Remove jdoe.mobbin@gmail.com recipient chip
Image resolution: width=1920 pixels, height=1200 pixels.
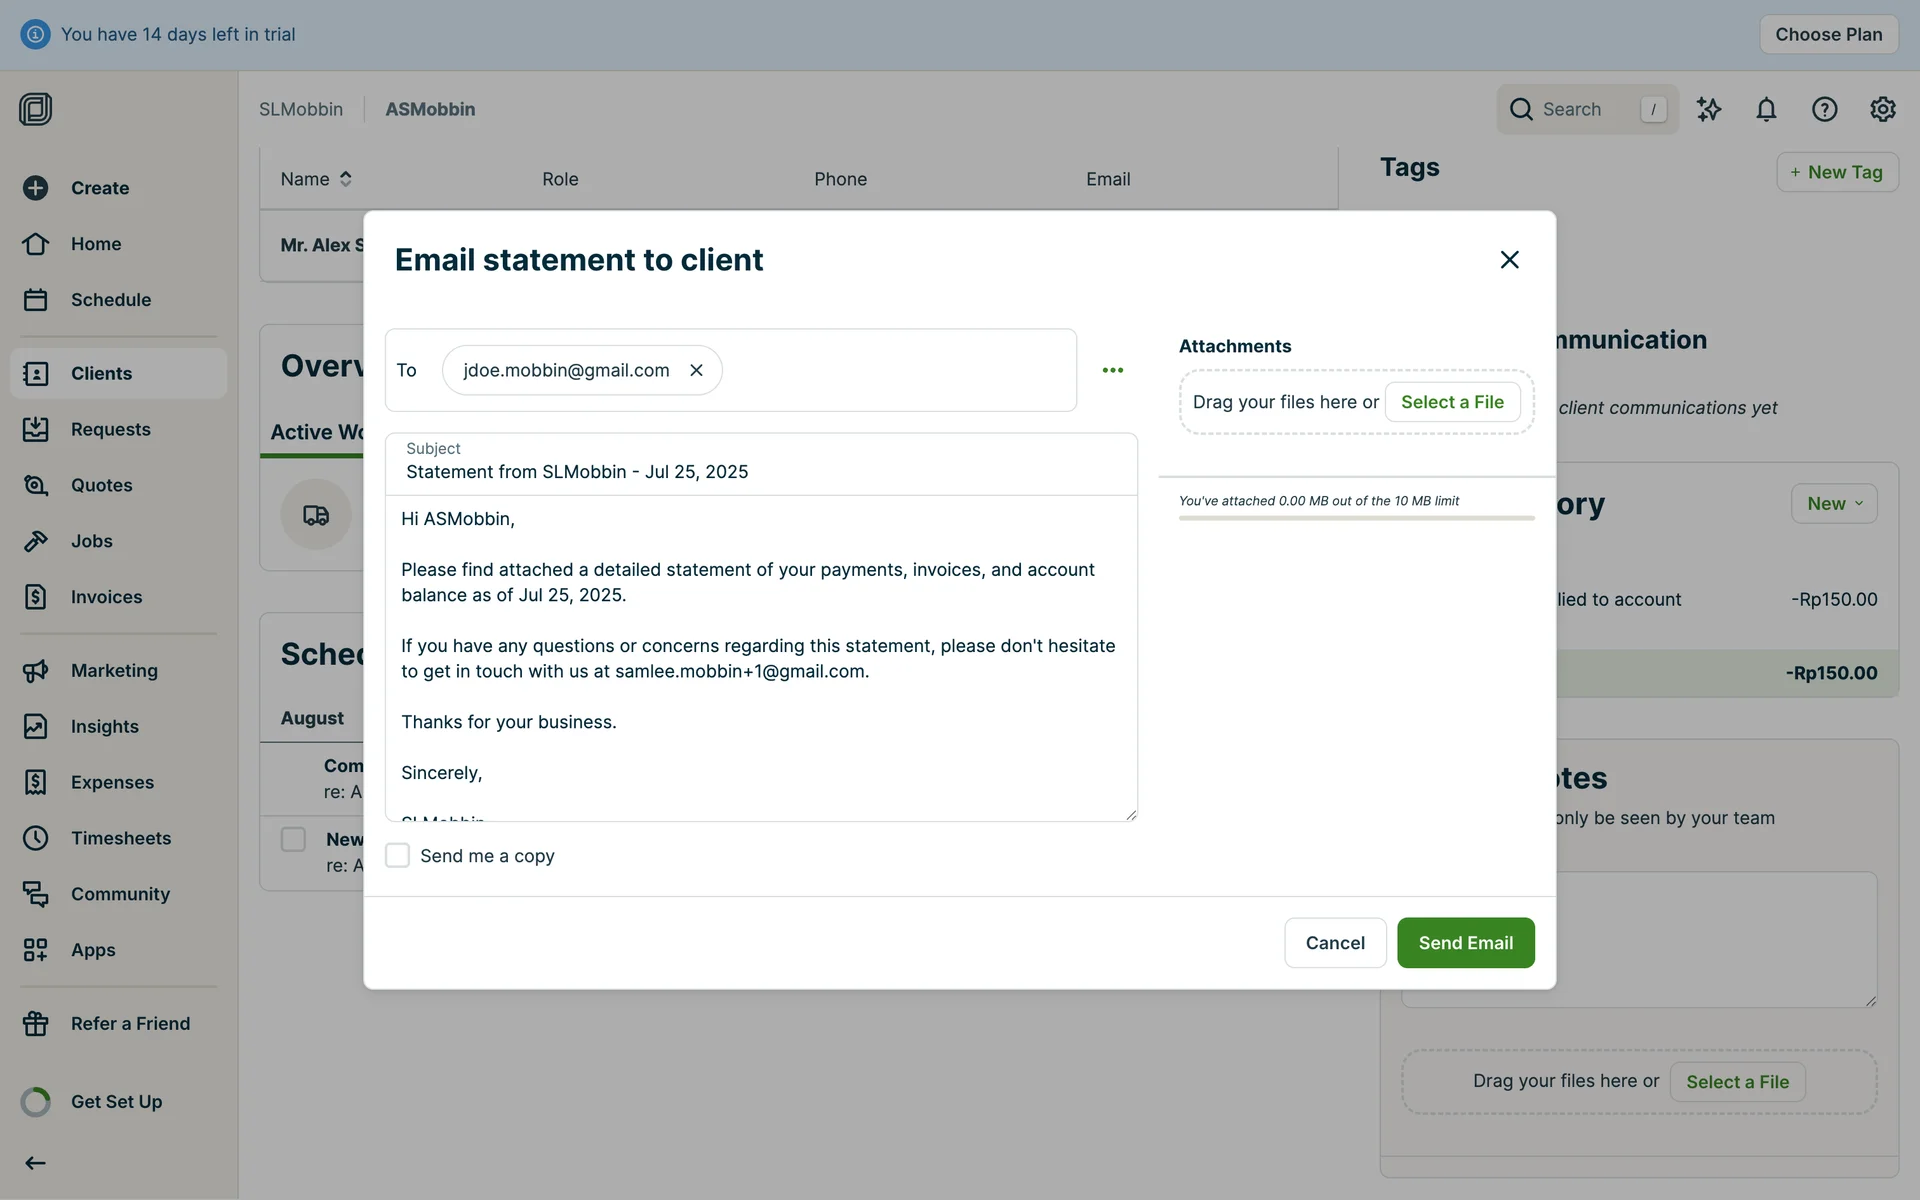[x=696, y=370]
